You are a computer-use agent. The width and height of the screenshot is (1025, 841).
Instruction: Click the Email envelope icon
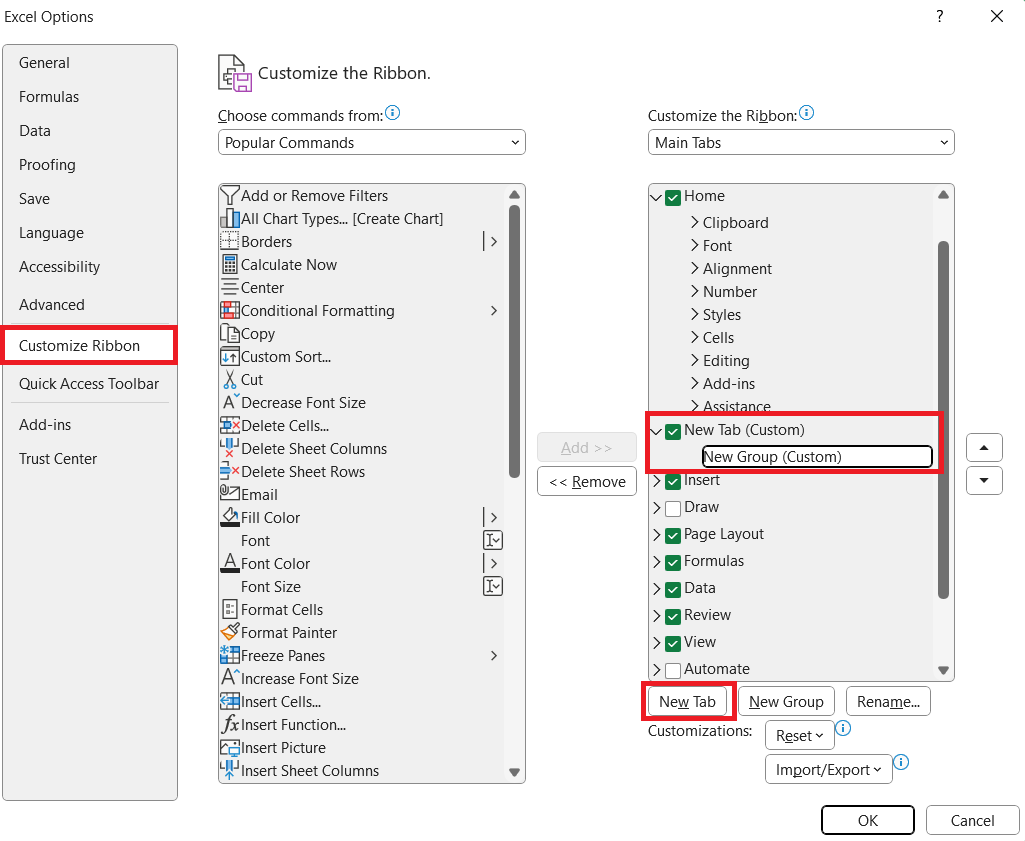tap(229, 493)
